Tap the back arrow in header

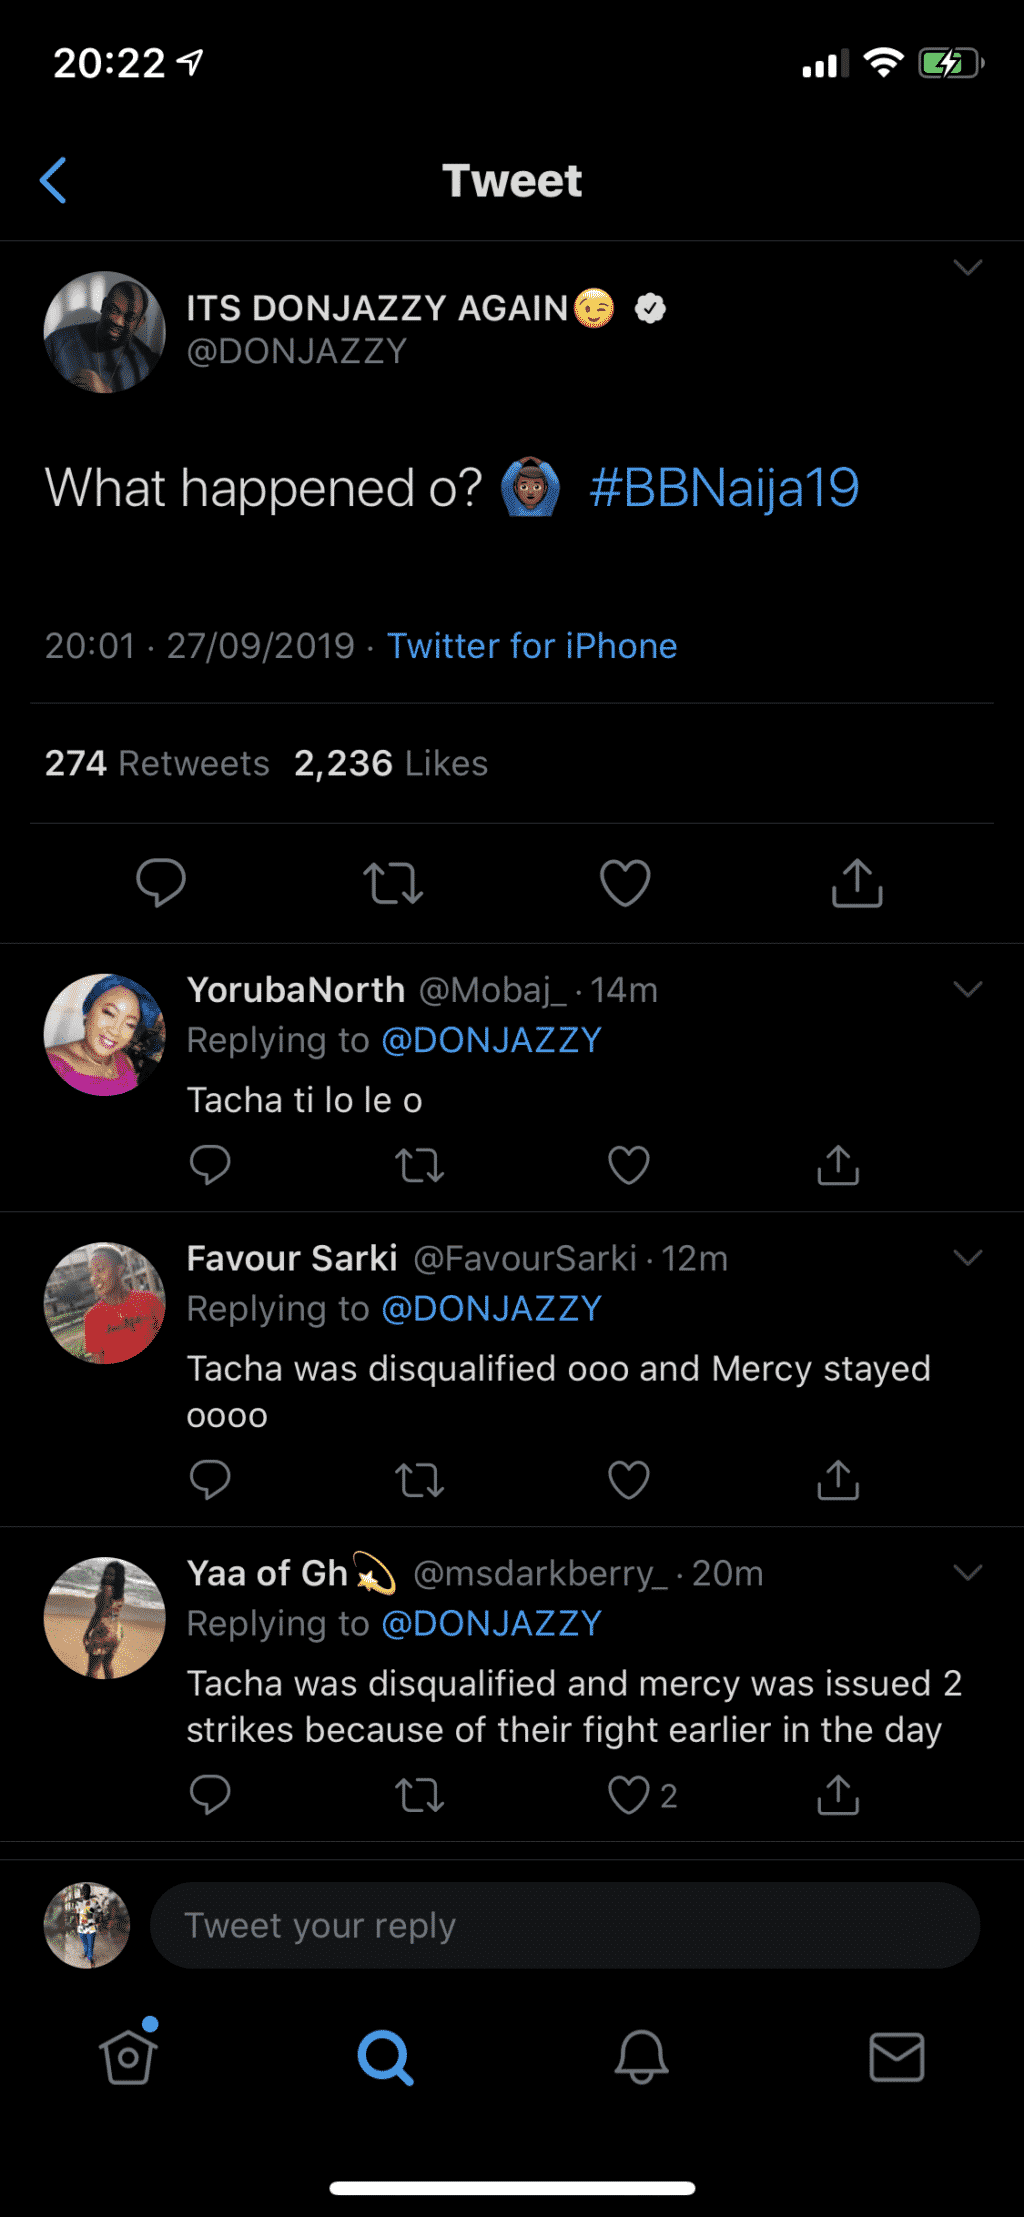(x=53, y=181)
